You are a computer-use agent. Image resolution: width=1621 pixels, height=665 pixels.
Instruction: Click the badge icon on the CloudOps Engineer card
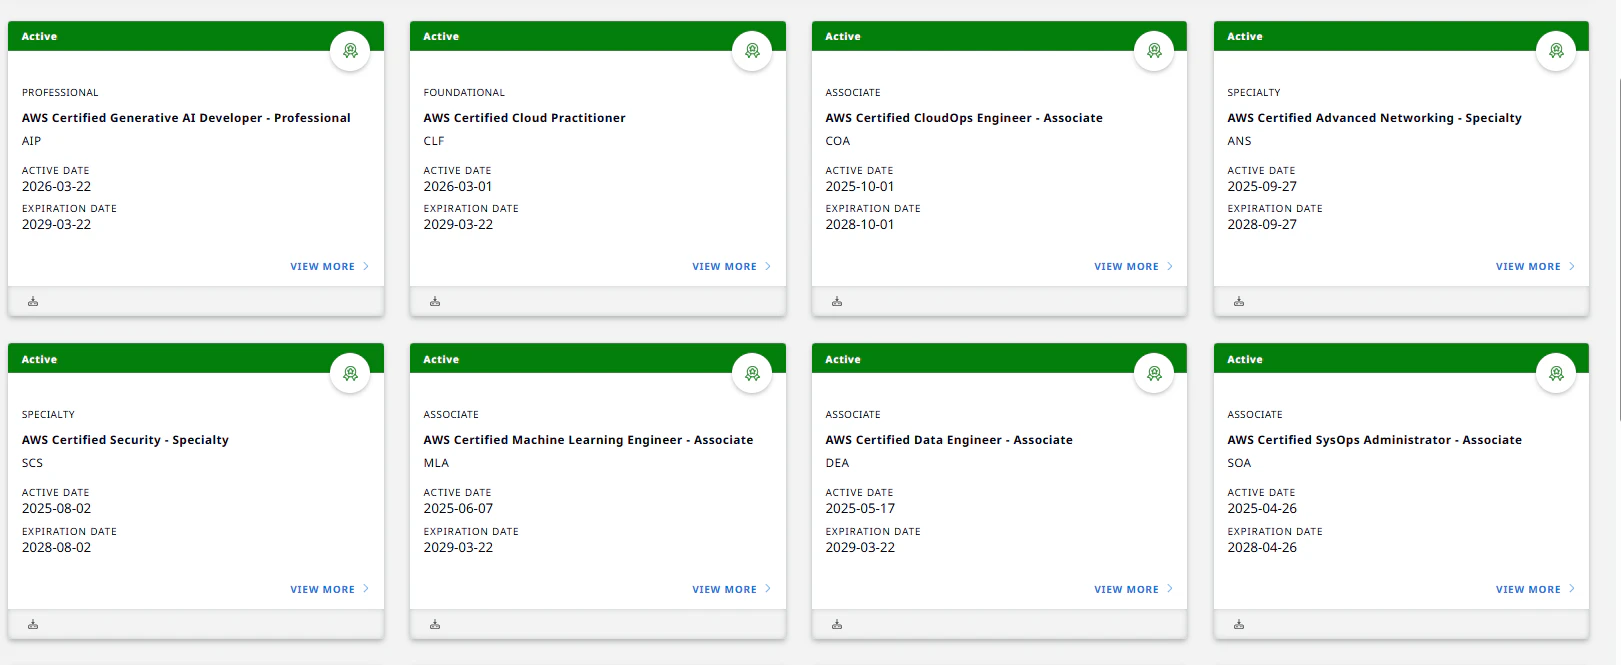1154,51
